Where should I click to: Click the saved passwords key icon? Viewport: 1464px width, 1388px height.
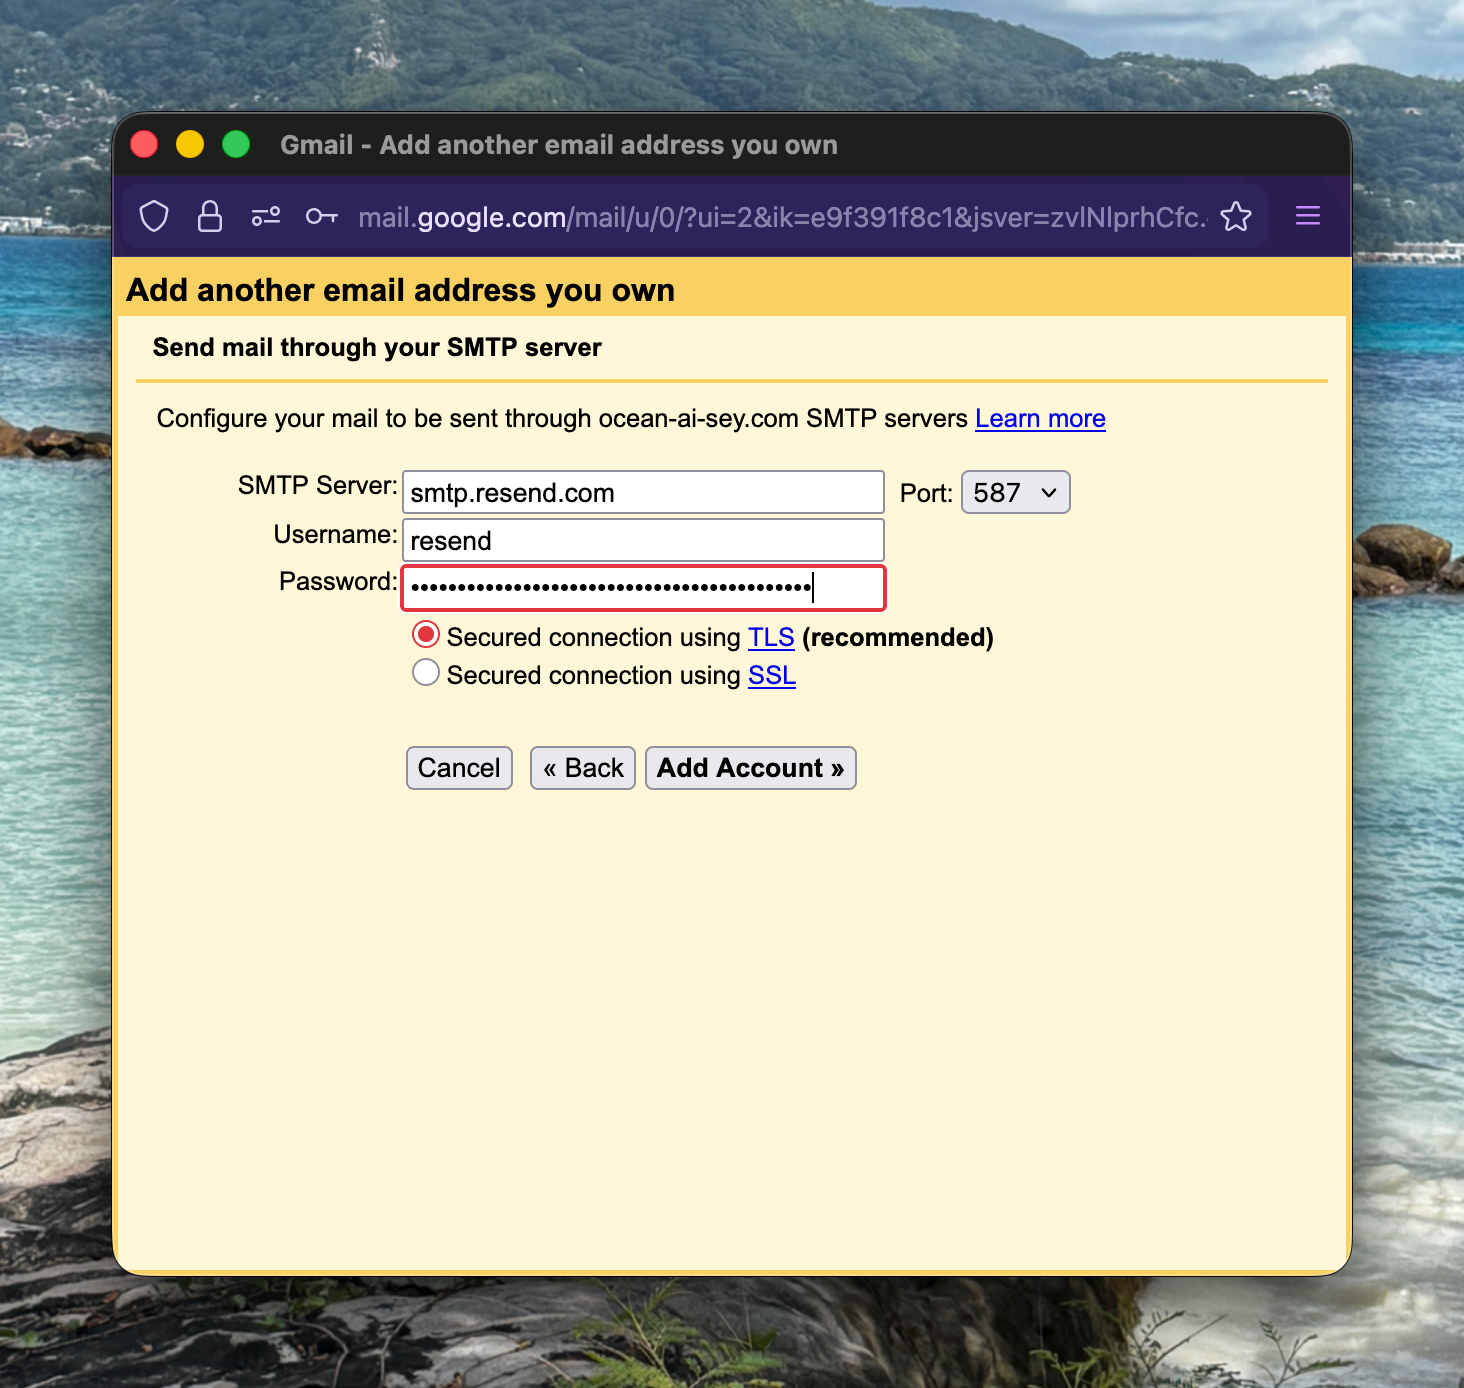click(x=321, y=216)
